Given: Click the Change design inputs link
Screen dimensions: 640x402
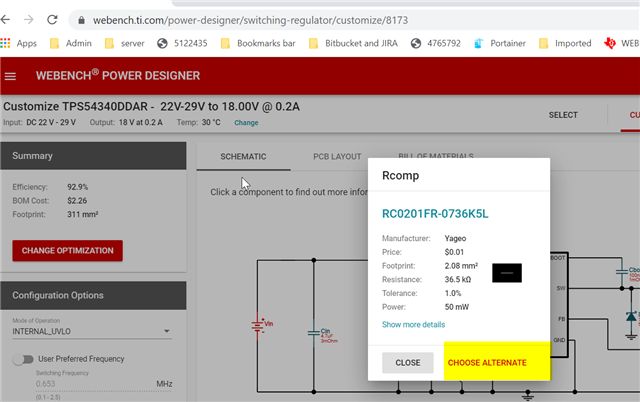Looking at the screenshot, I should [246, 122].
